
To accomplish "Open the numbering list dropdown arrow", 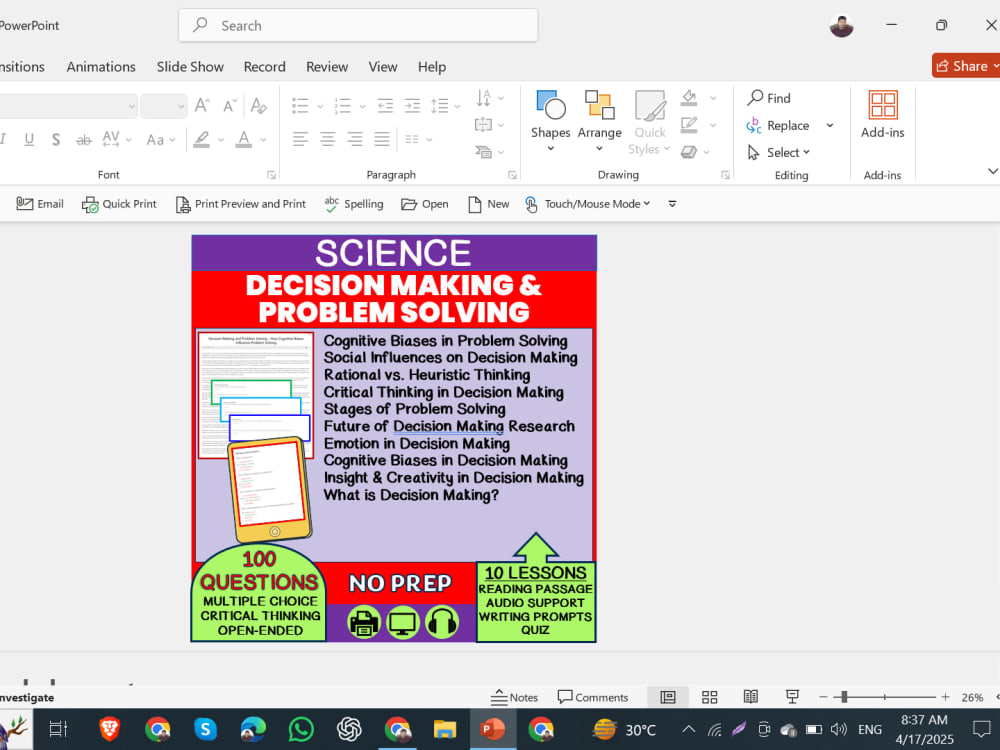I will (362, 106).
